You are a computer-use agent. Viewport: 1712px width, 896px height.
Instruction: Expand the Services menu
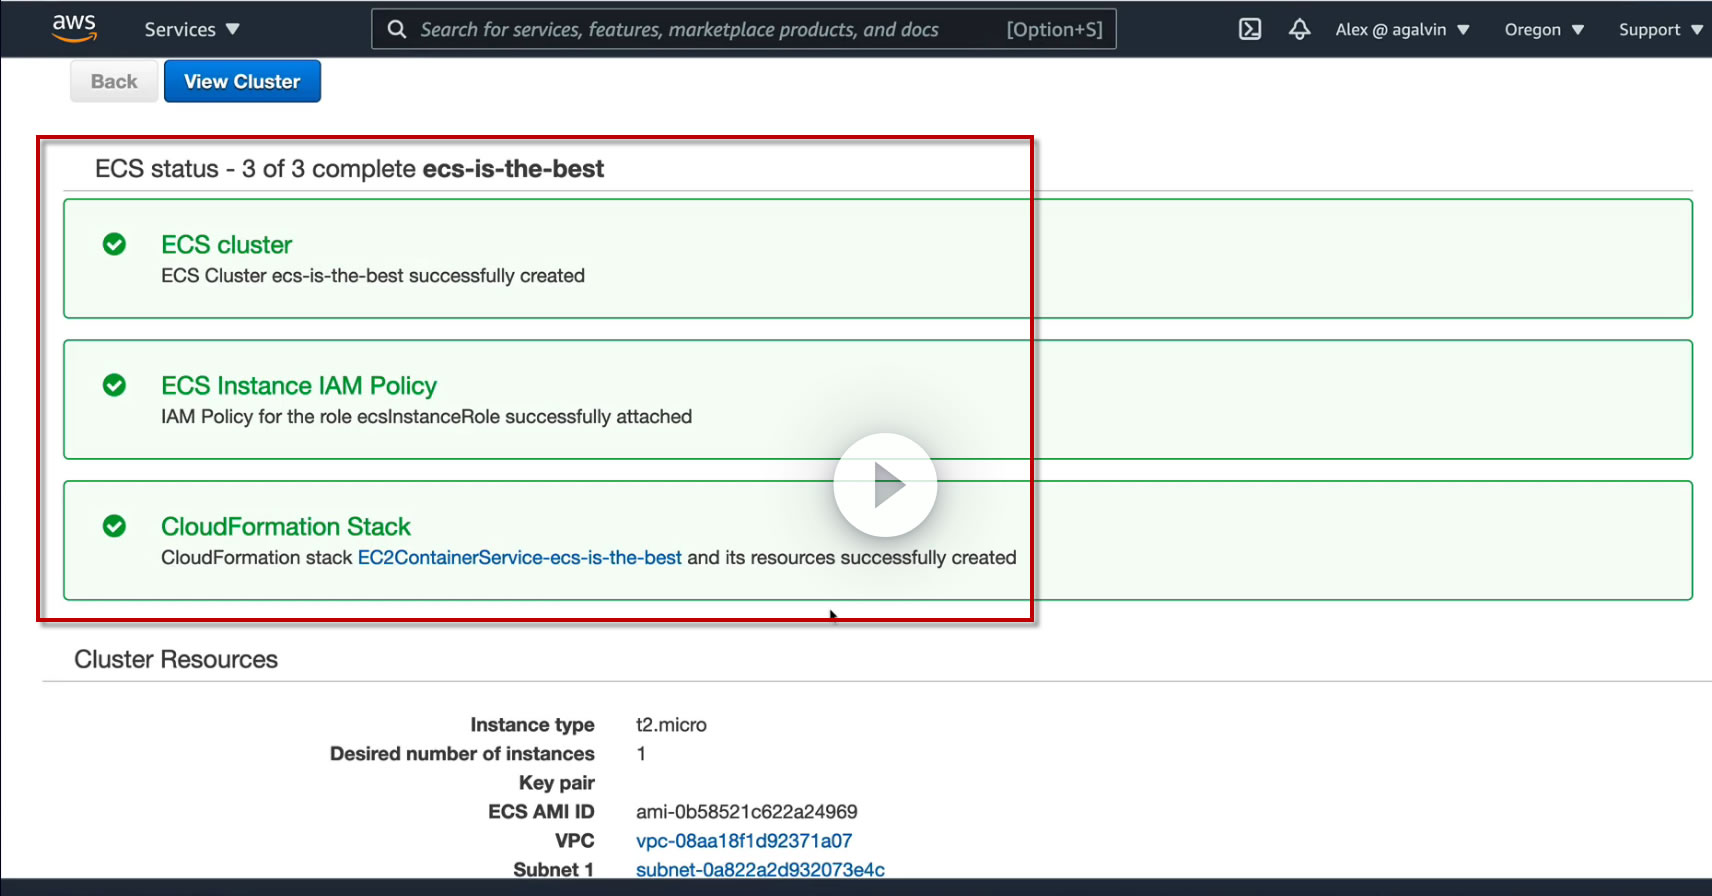(192, 29)
